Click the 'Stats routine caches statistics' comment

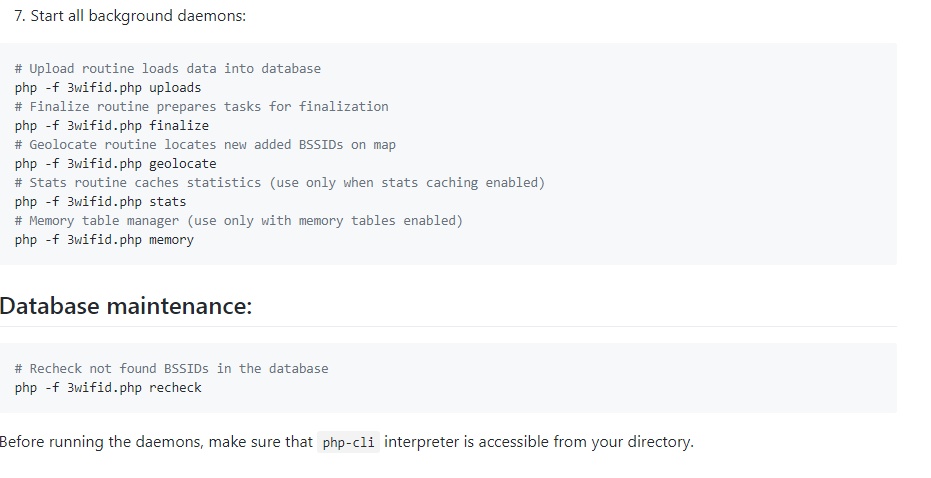[140, 182]
